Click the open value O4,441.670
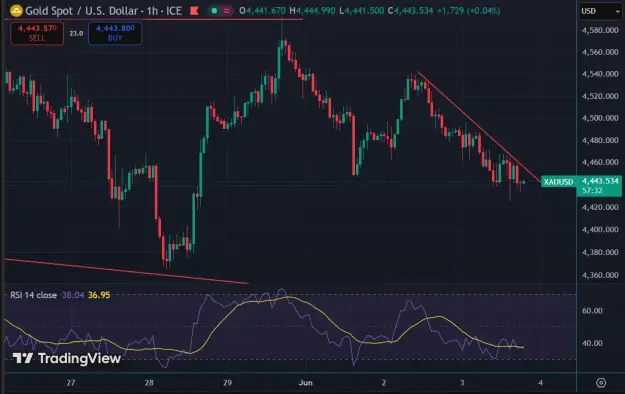Image resolution: width=625 pixels, height=394 pixels. [262, 11]
